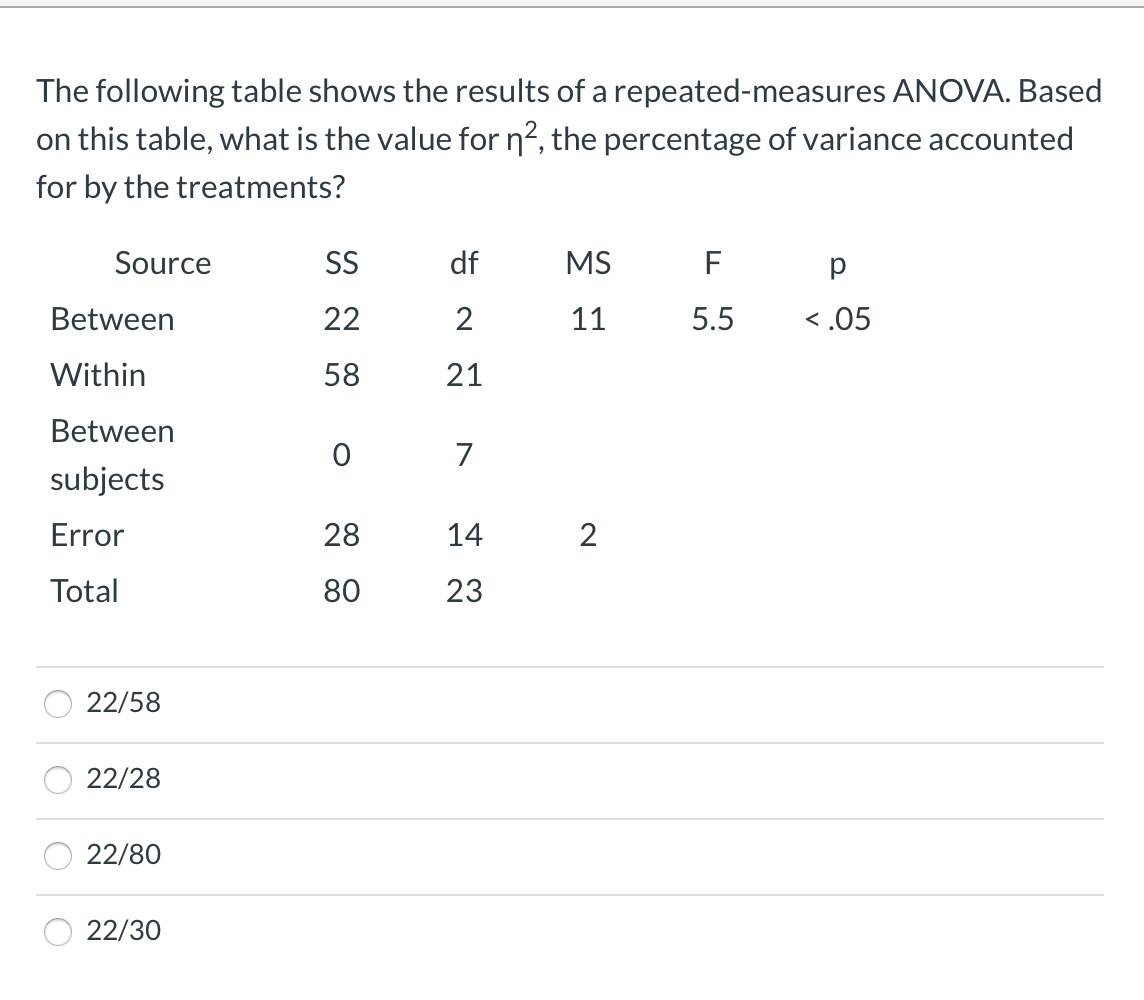This screenshot has width=1144, height=1000.
Task: Select the radio button for answer 22/58
Action: click(x=57, y=704)
